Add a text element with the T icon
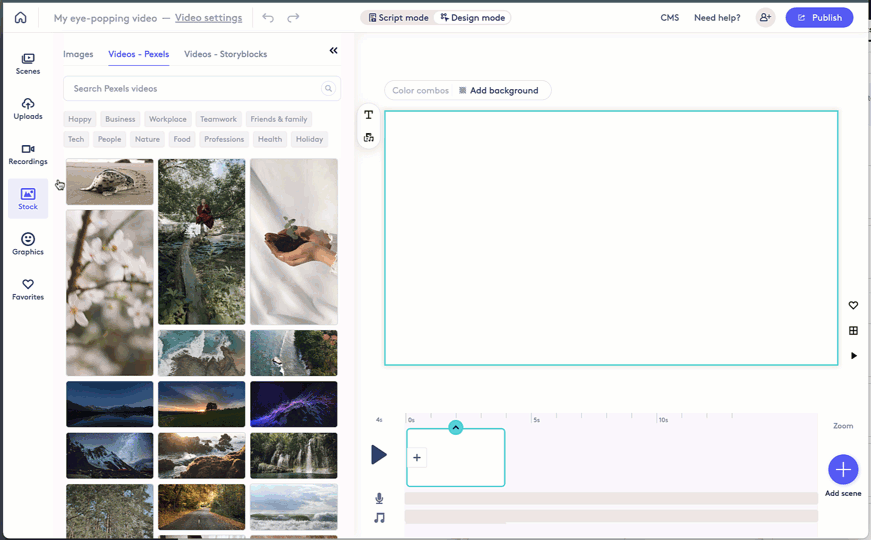871x540 pixels. (369, 115)
